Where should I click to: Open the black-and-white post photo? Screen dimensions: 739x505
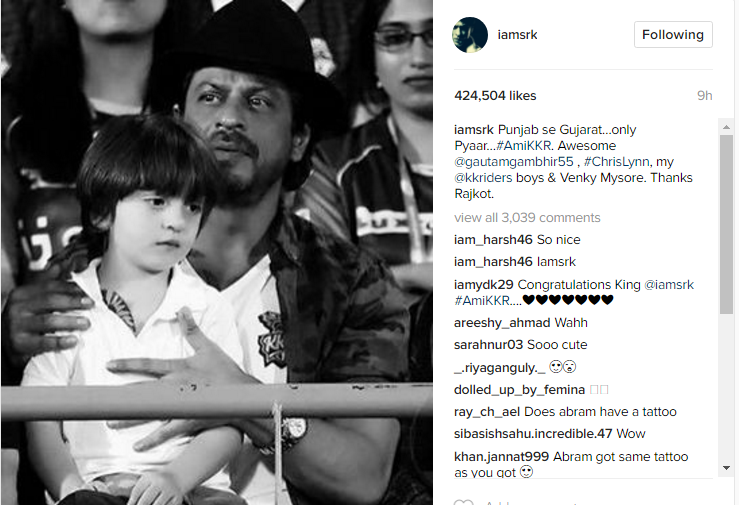pyautogui.click(x=217, y=252)
